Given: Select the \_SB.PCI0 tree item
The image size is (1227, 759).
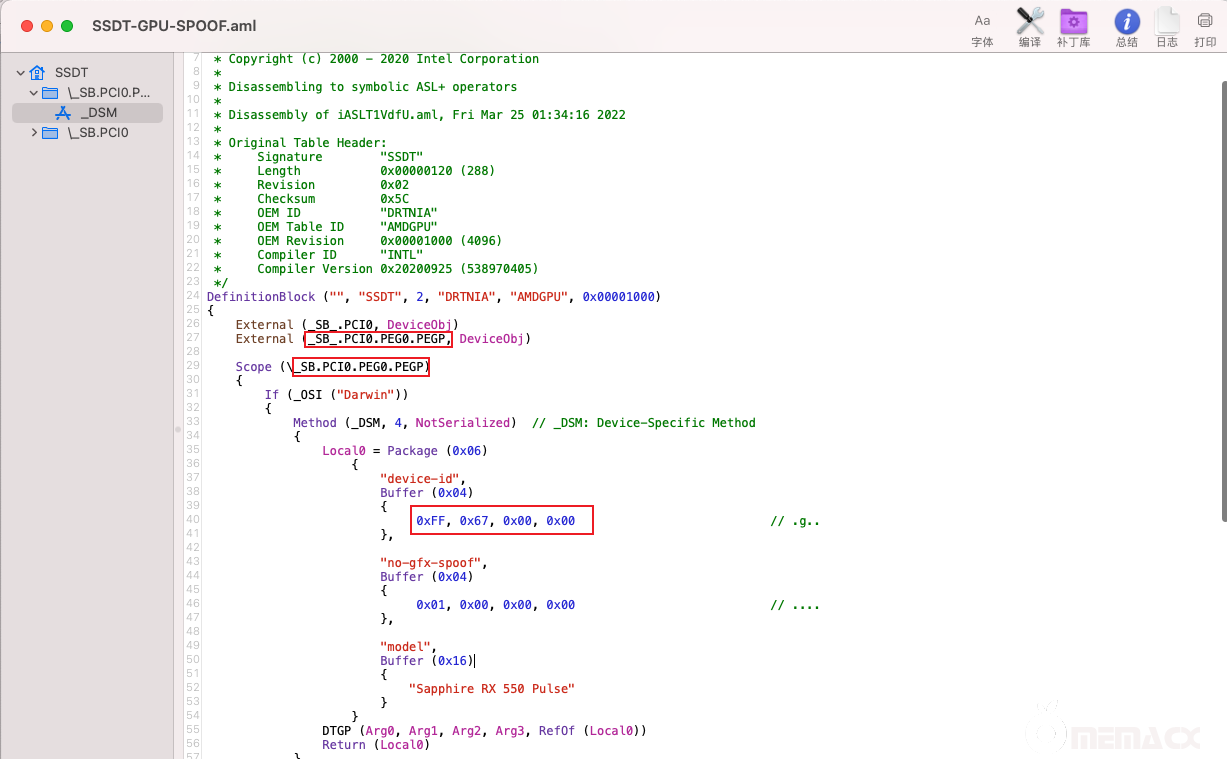Looking at the screenshot, I should click(98, 133).
